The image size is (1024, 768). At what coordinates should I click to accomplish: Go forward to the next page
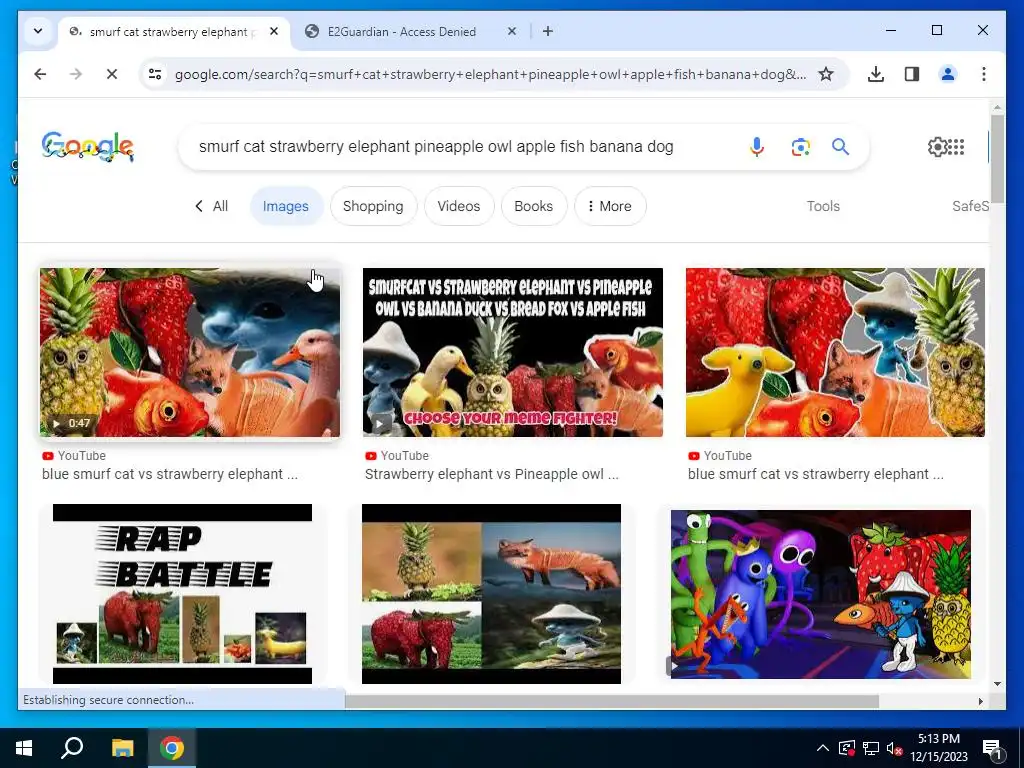pyautogui.click(x=76, y=74)
